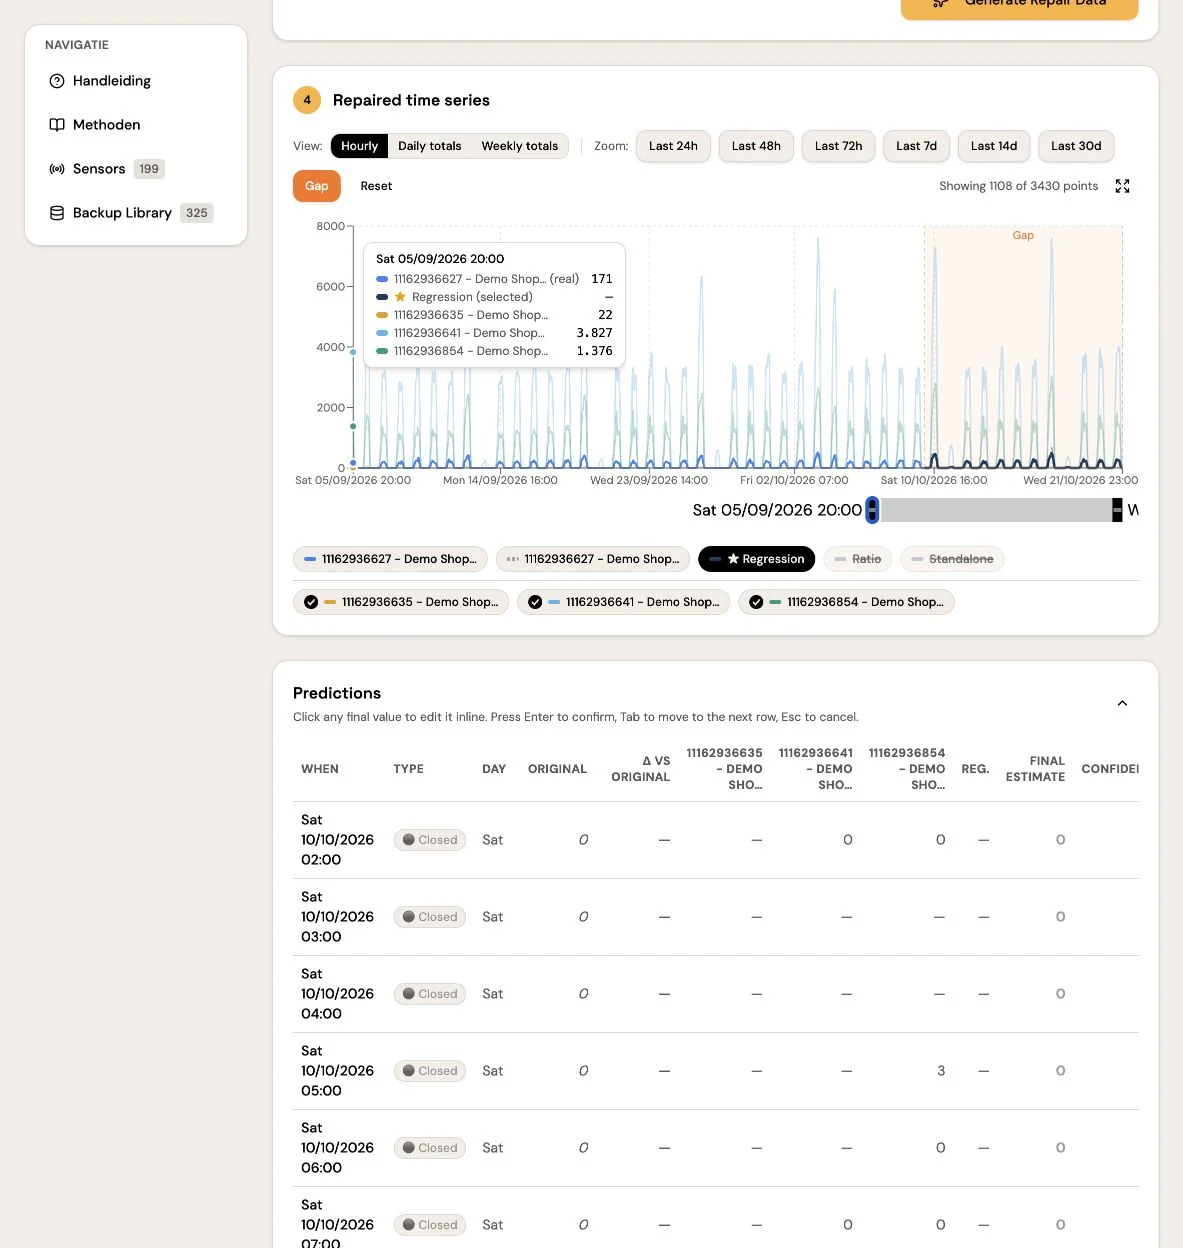The image size is (1183, 1248).
Task: Click the Regression star icon chip
Action: pos(733,559)
